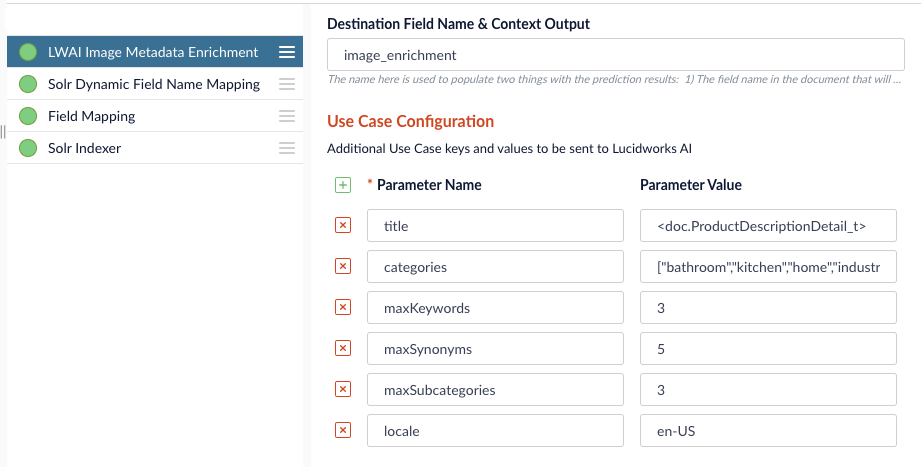Edit the categories value list field
This screenshot has height=467, width=921.
[768, 267]
